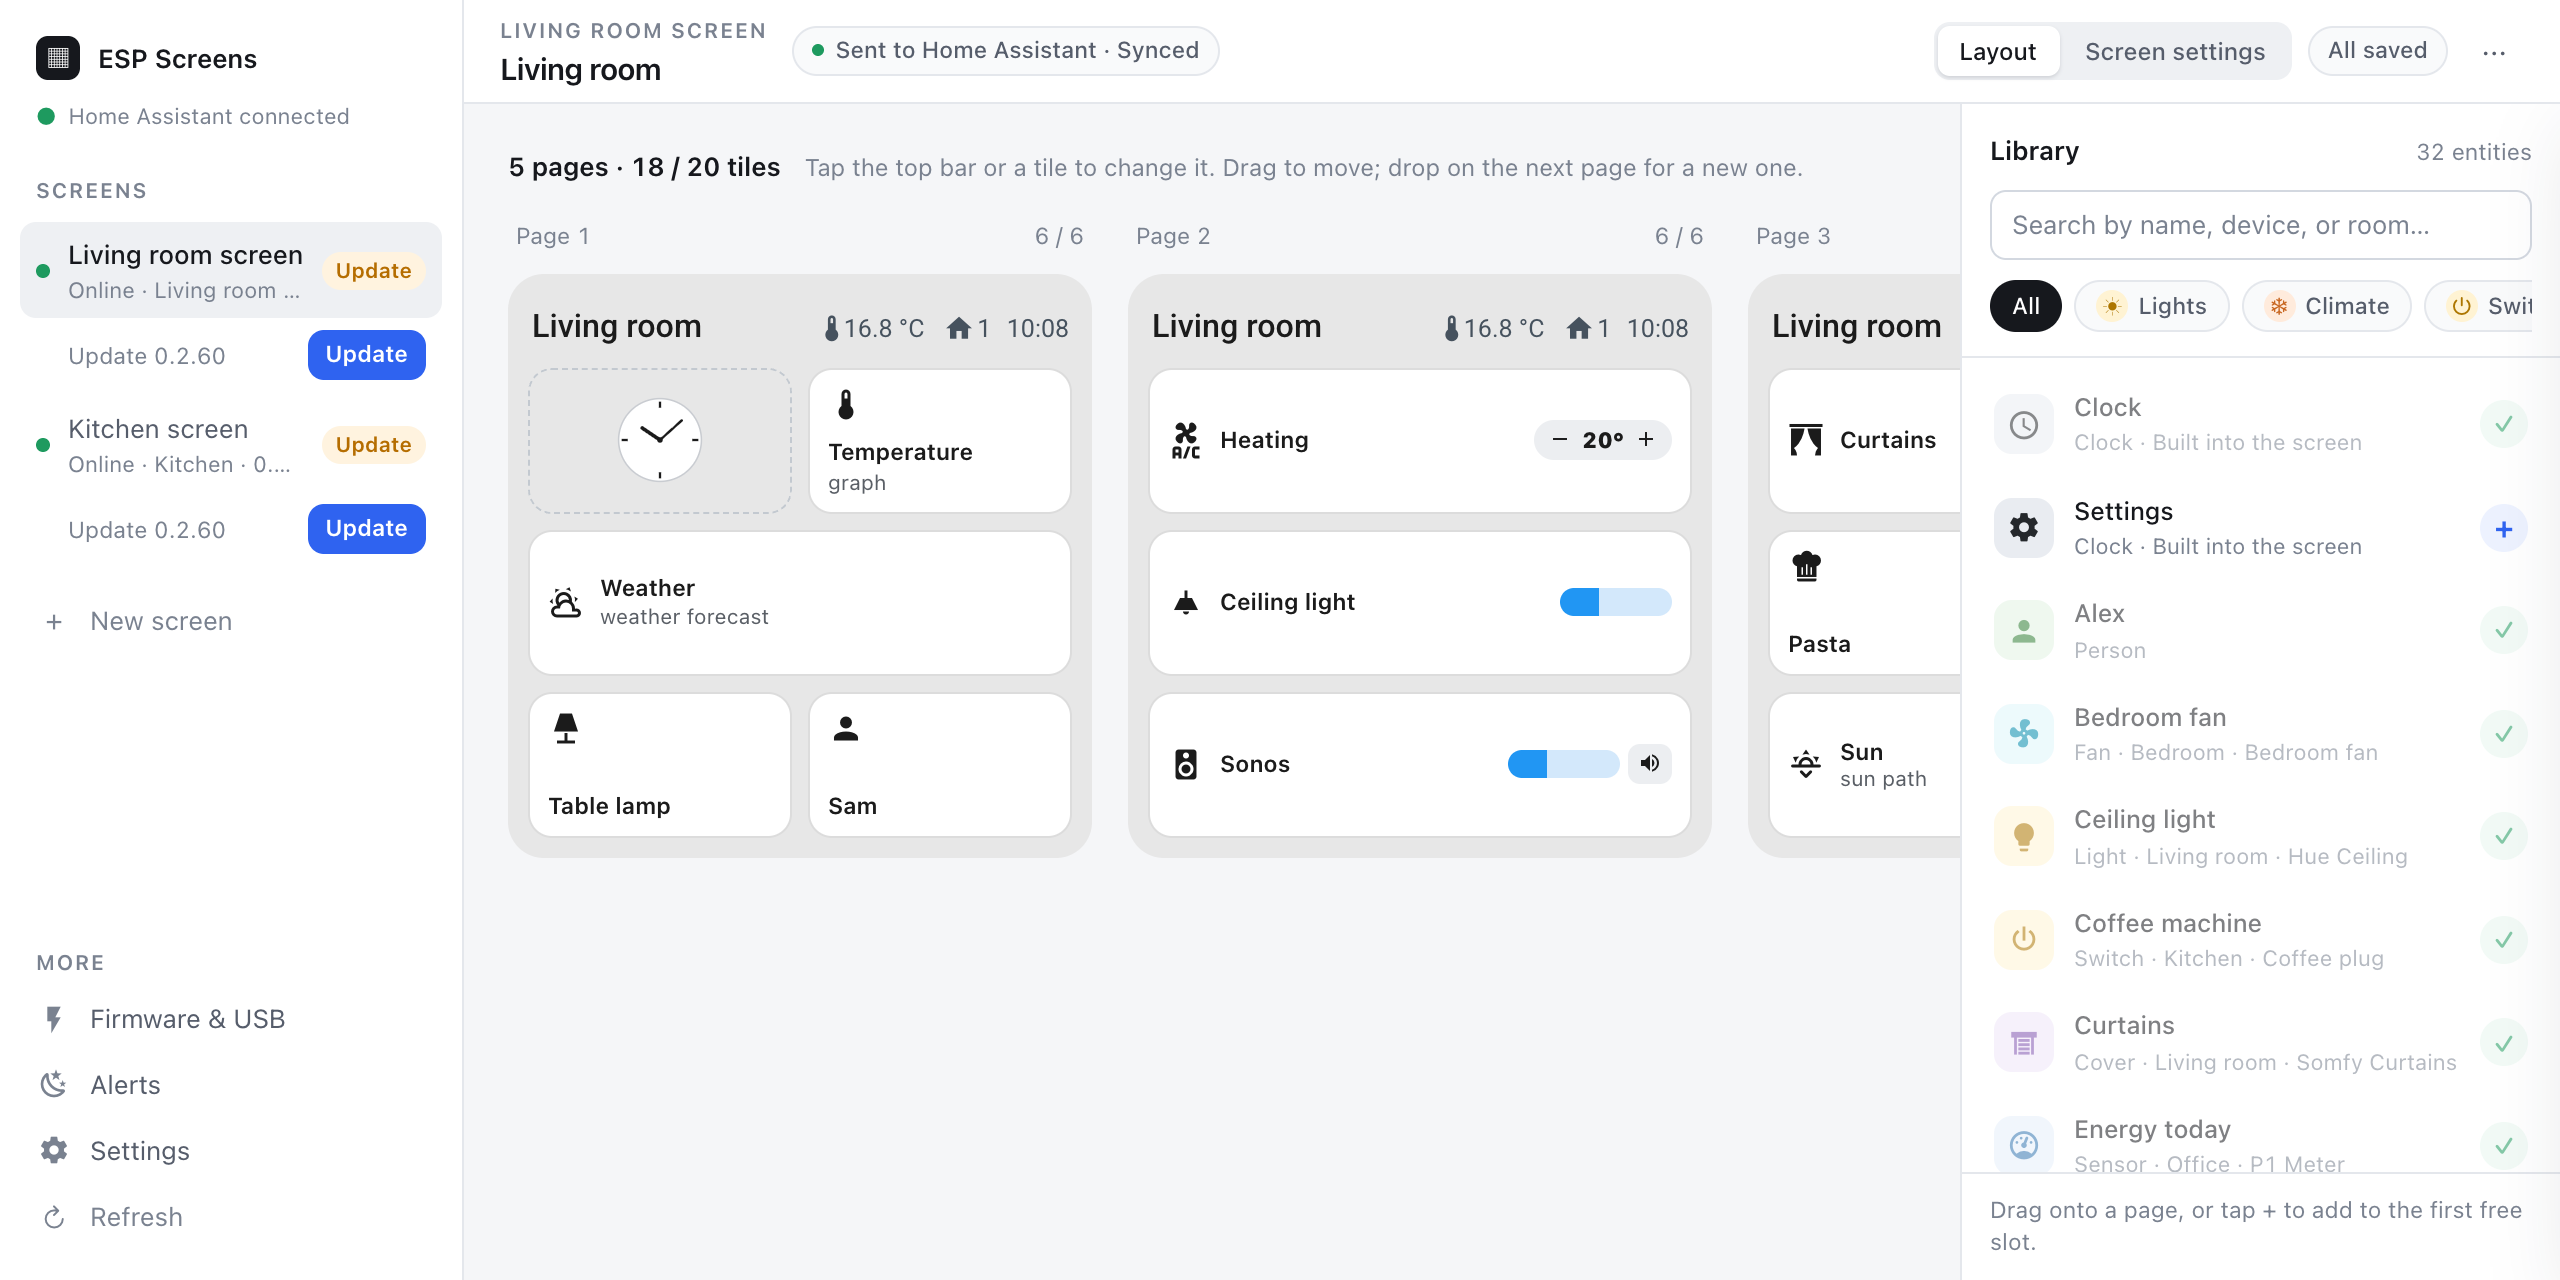Adjust the Sonos volume slider
Viewport: 2560px width, 1280px height.
(x=1563, y=764)
